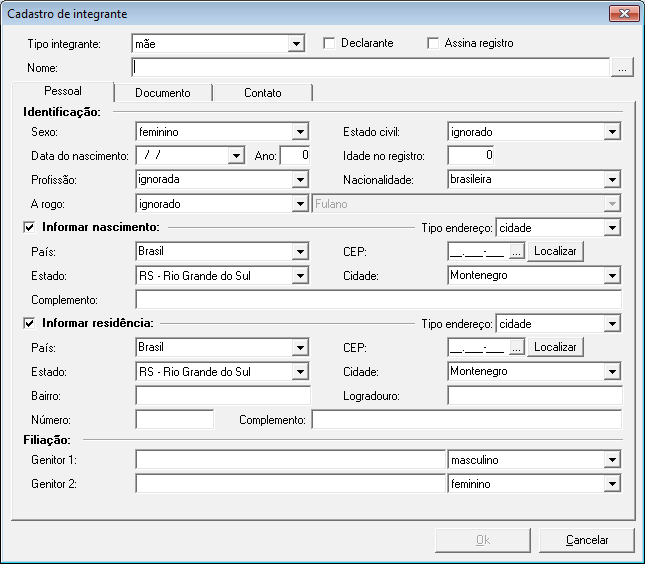Enable the Declarante checkbox
The image size is (645, 564).
[329, 43]
